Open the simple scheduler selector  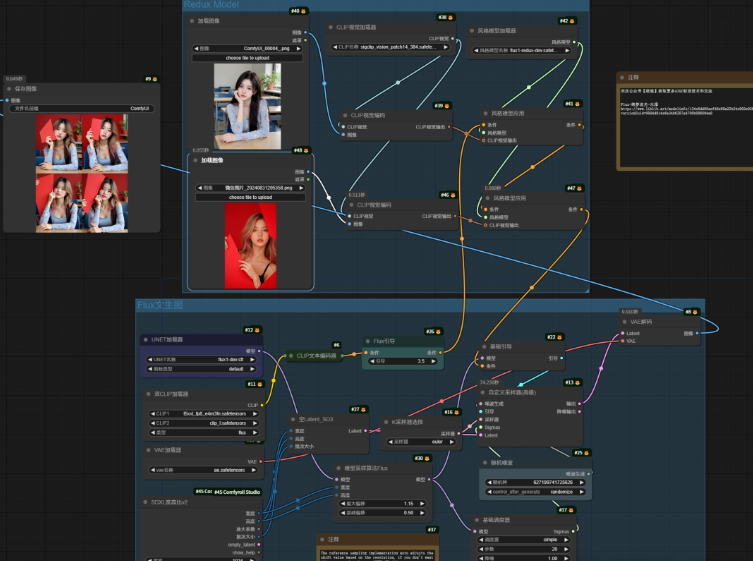(524, 539)
